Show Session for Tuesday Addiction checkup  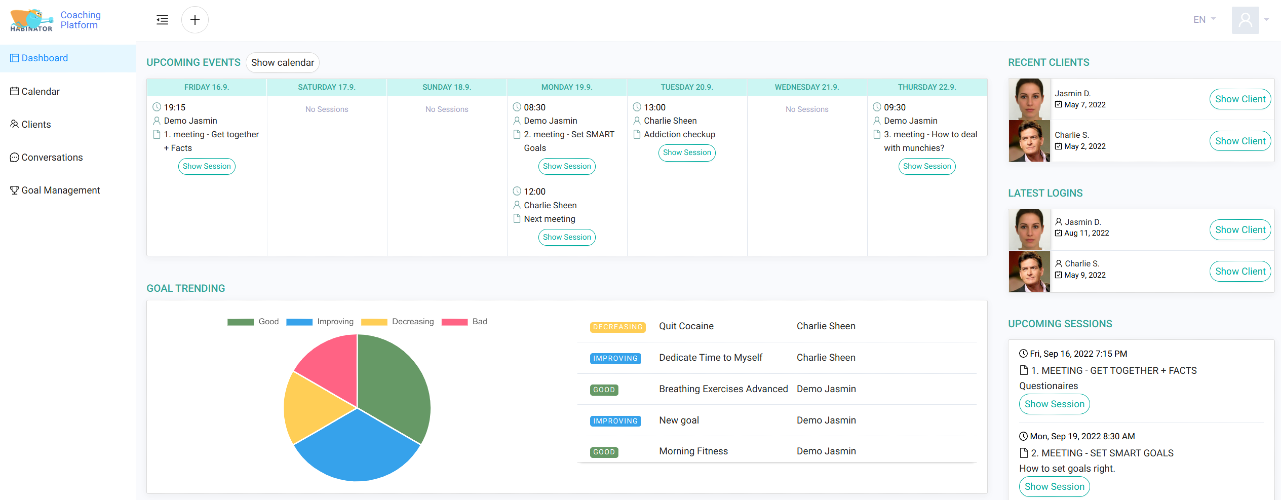687,152
